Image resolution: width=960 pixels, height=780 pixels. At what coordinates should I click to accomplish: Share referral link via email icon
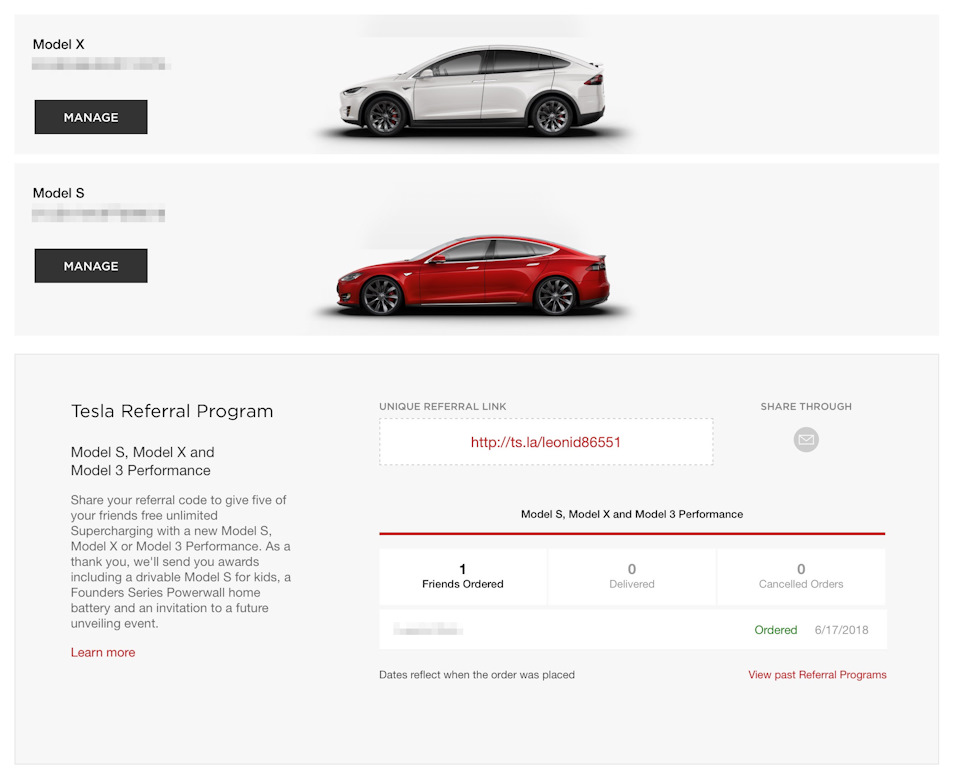(x=806, y=440)
